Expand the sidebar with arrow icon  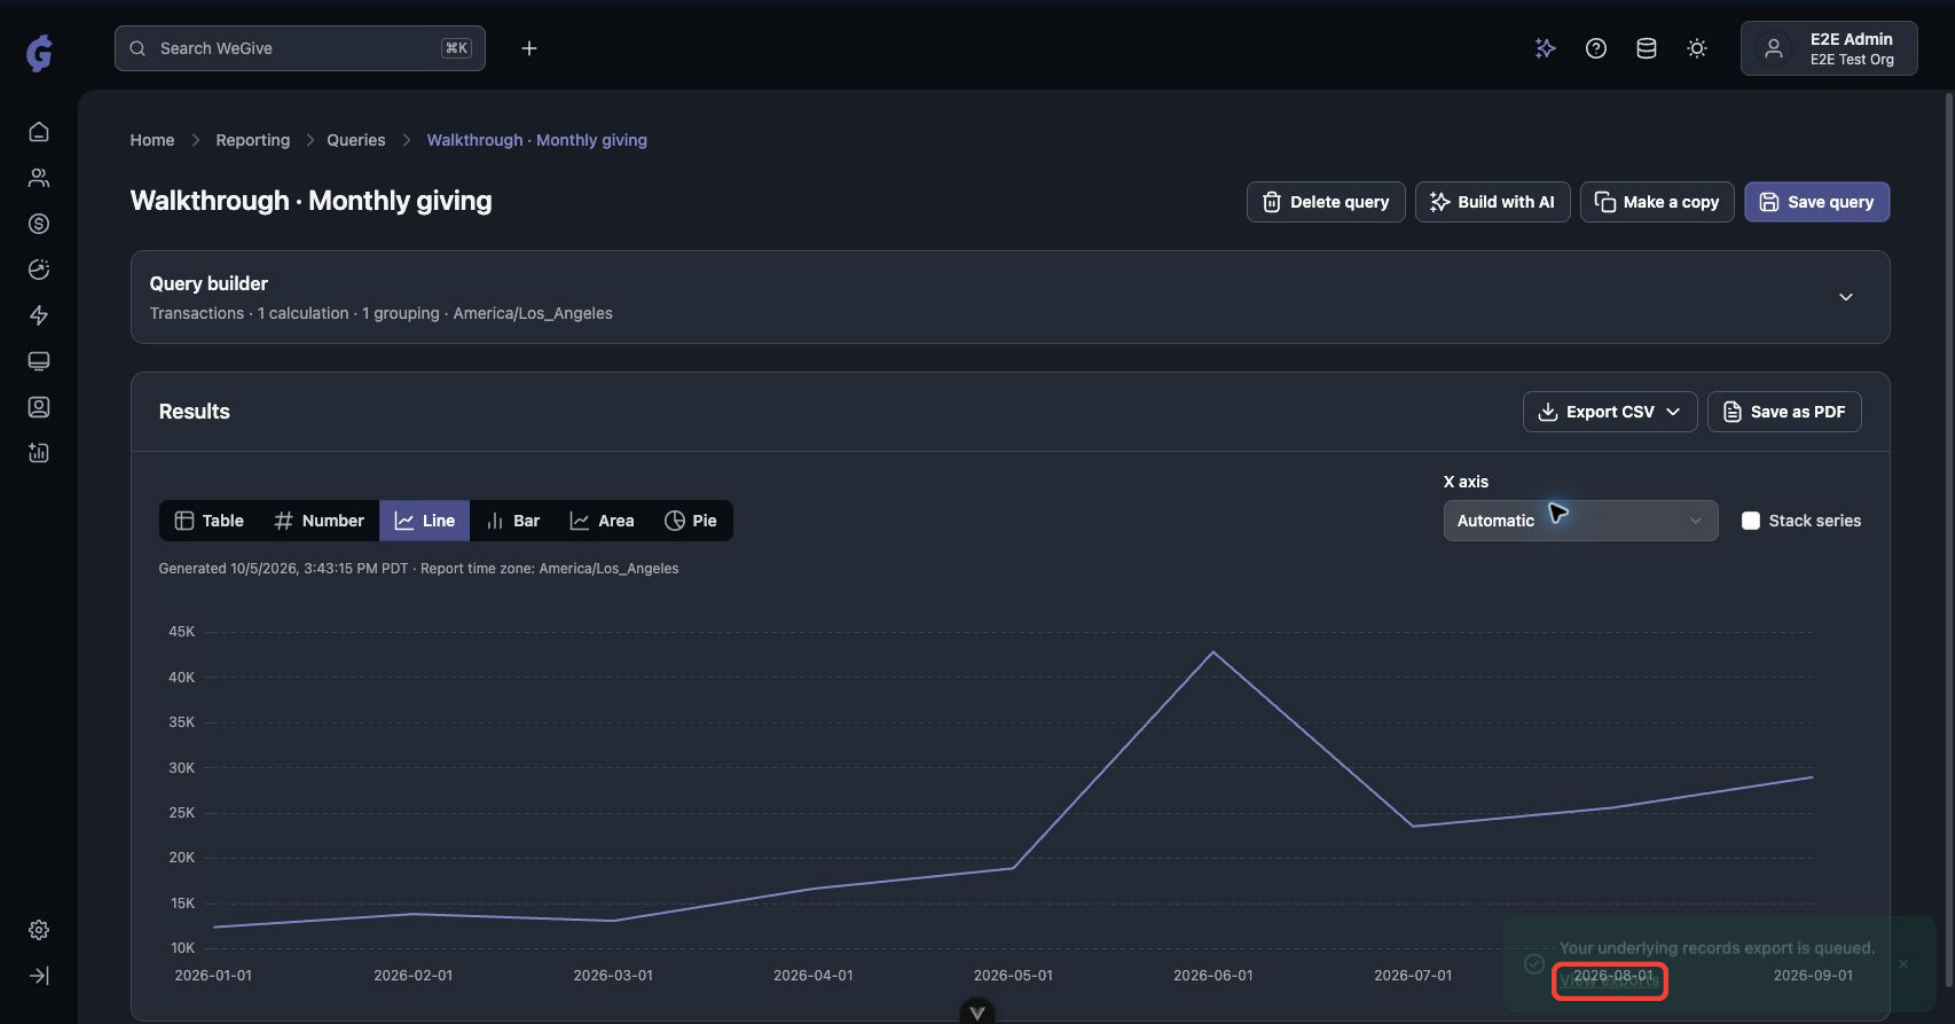[x=39, y=976]
